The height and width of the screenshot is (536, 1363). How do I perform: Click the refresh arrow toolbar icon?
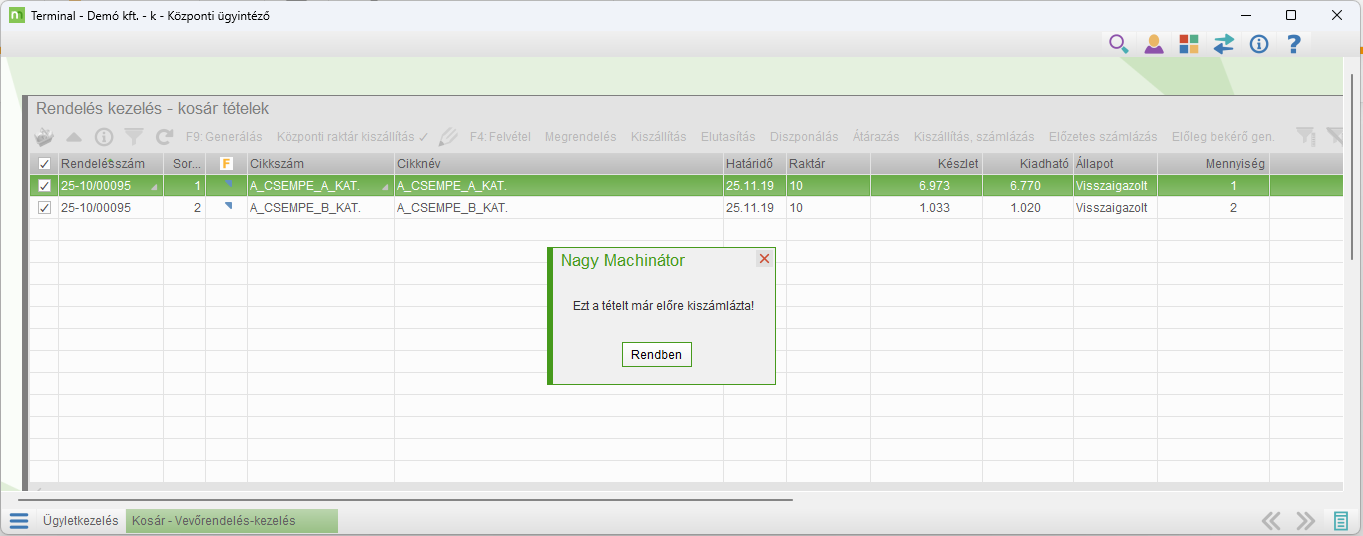click(x=164, y=136)
